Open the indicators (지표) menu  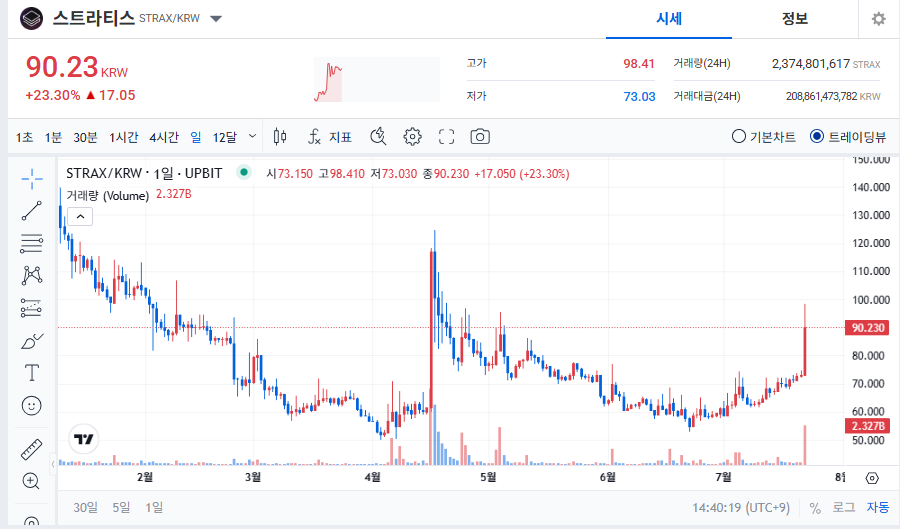329,137
